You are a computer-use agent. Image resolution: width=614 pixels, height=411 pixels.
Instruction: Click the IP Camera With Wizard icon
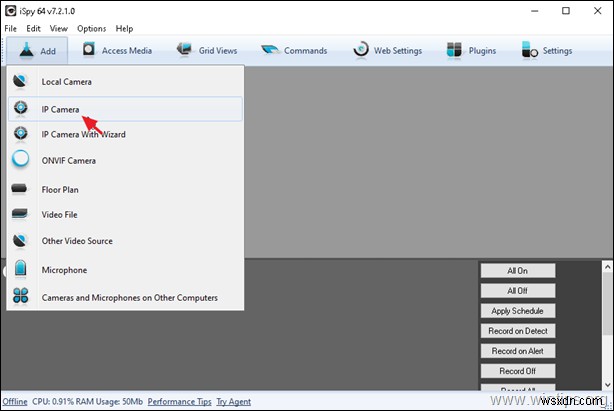tap(20, 134)
